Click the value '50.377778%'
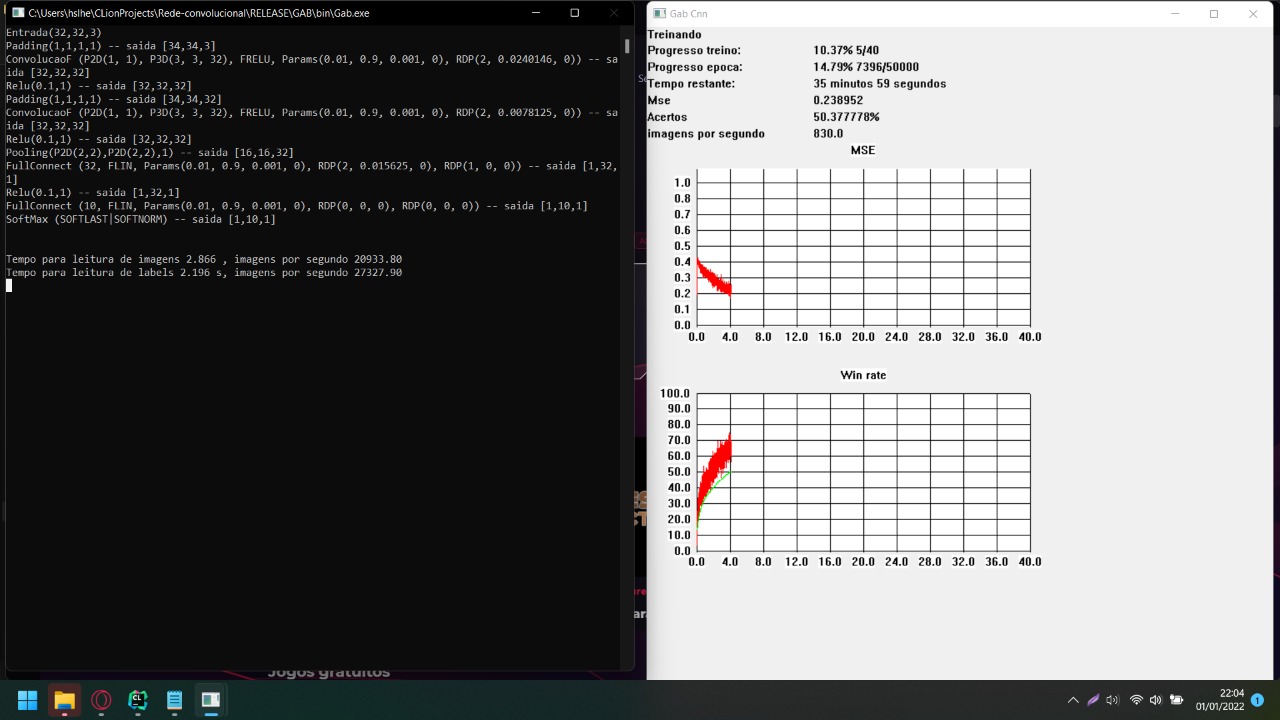The height and width of the screenshot is (720, 1280). [846, 117]
